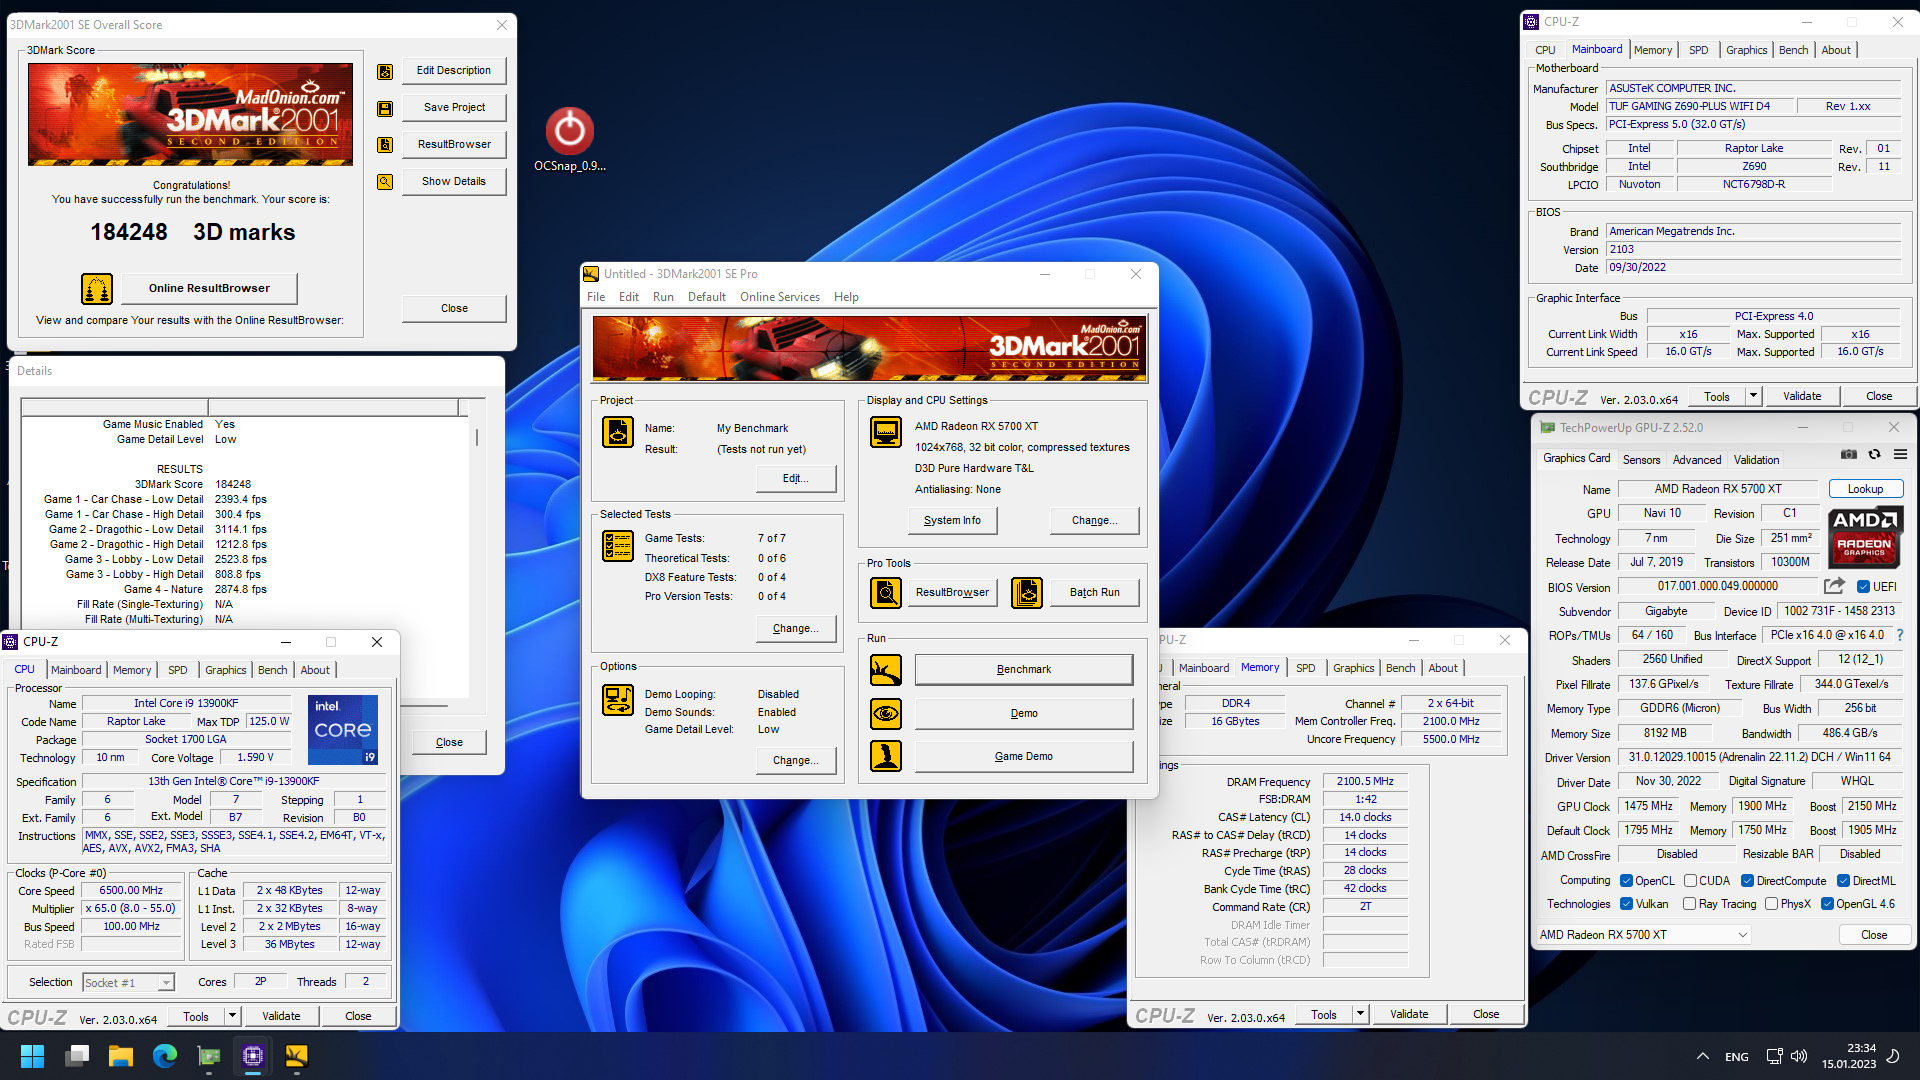Click the 3DMark2001 taskbar icon
The image size is (1920, 1080).
[x=297, y=1056]
